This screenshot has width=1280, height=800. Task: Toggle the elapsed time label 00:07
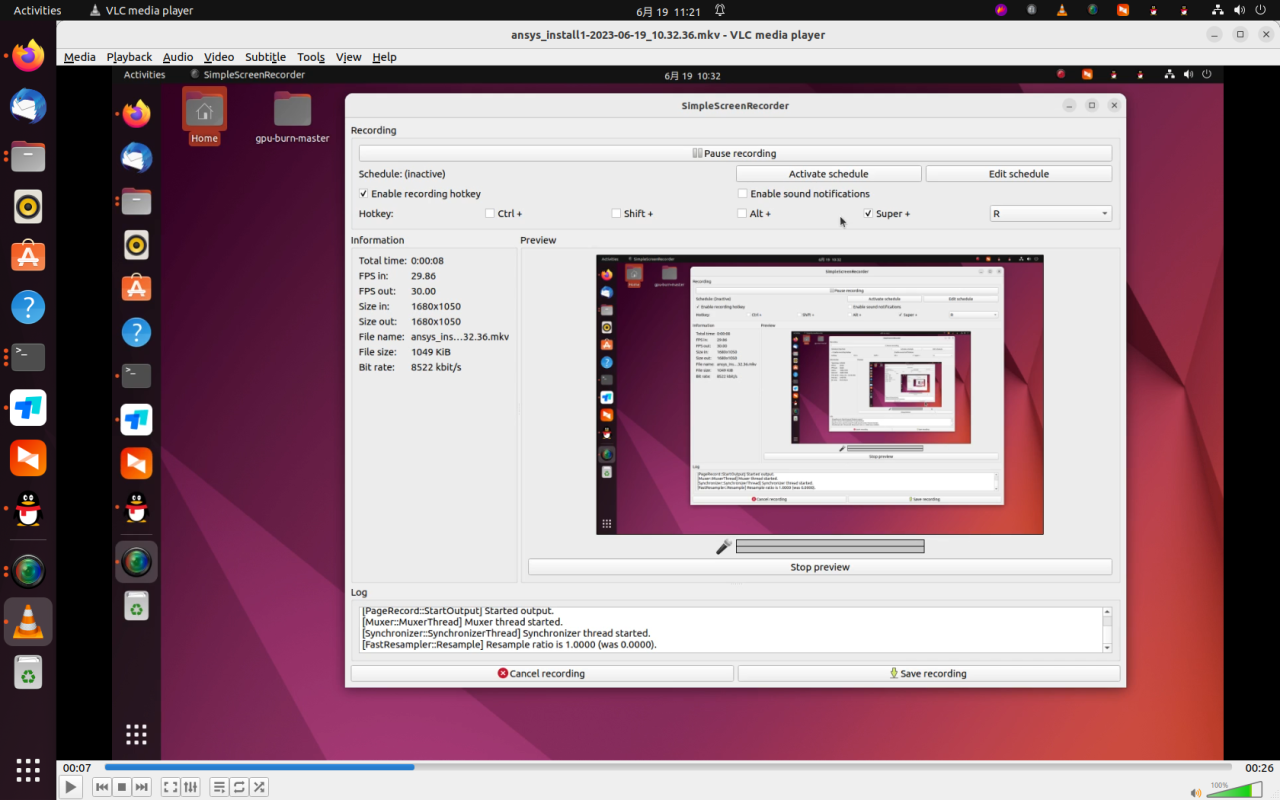[x=77, y=768]
